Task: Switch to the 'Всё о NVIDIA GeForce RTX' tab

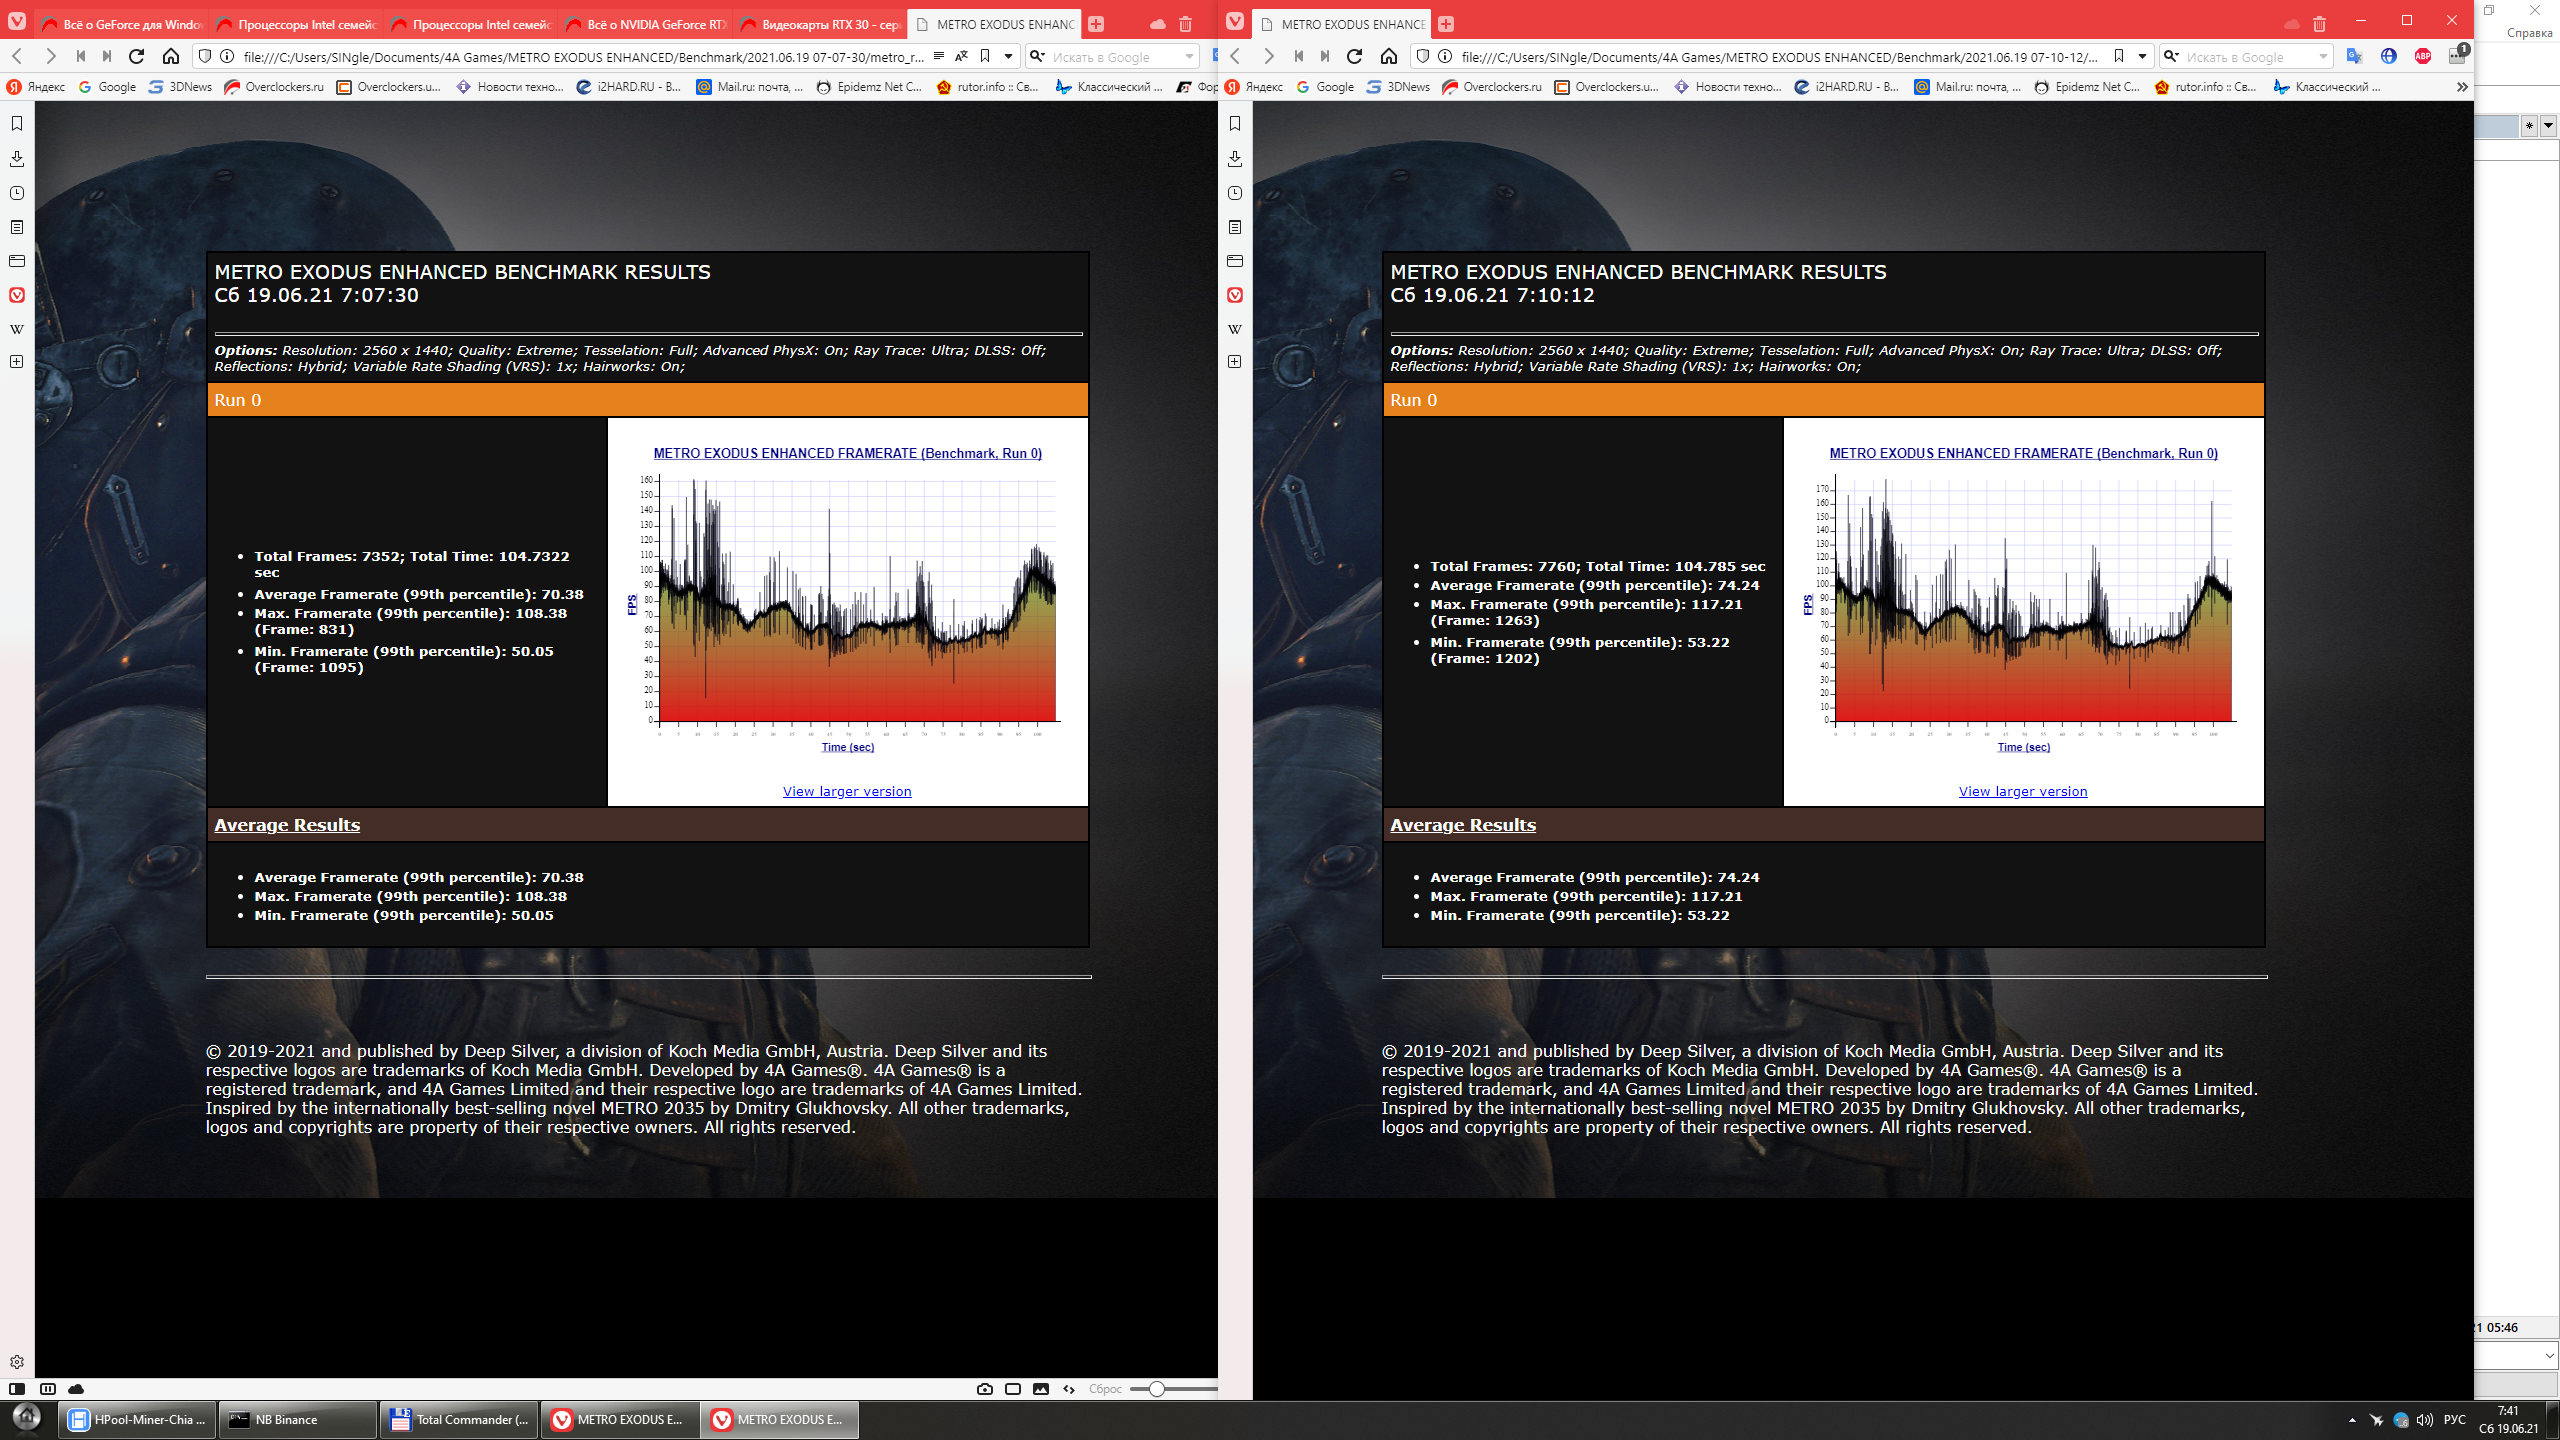Action: click(x=646, y=24)
